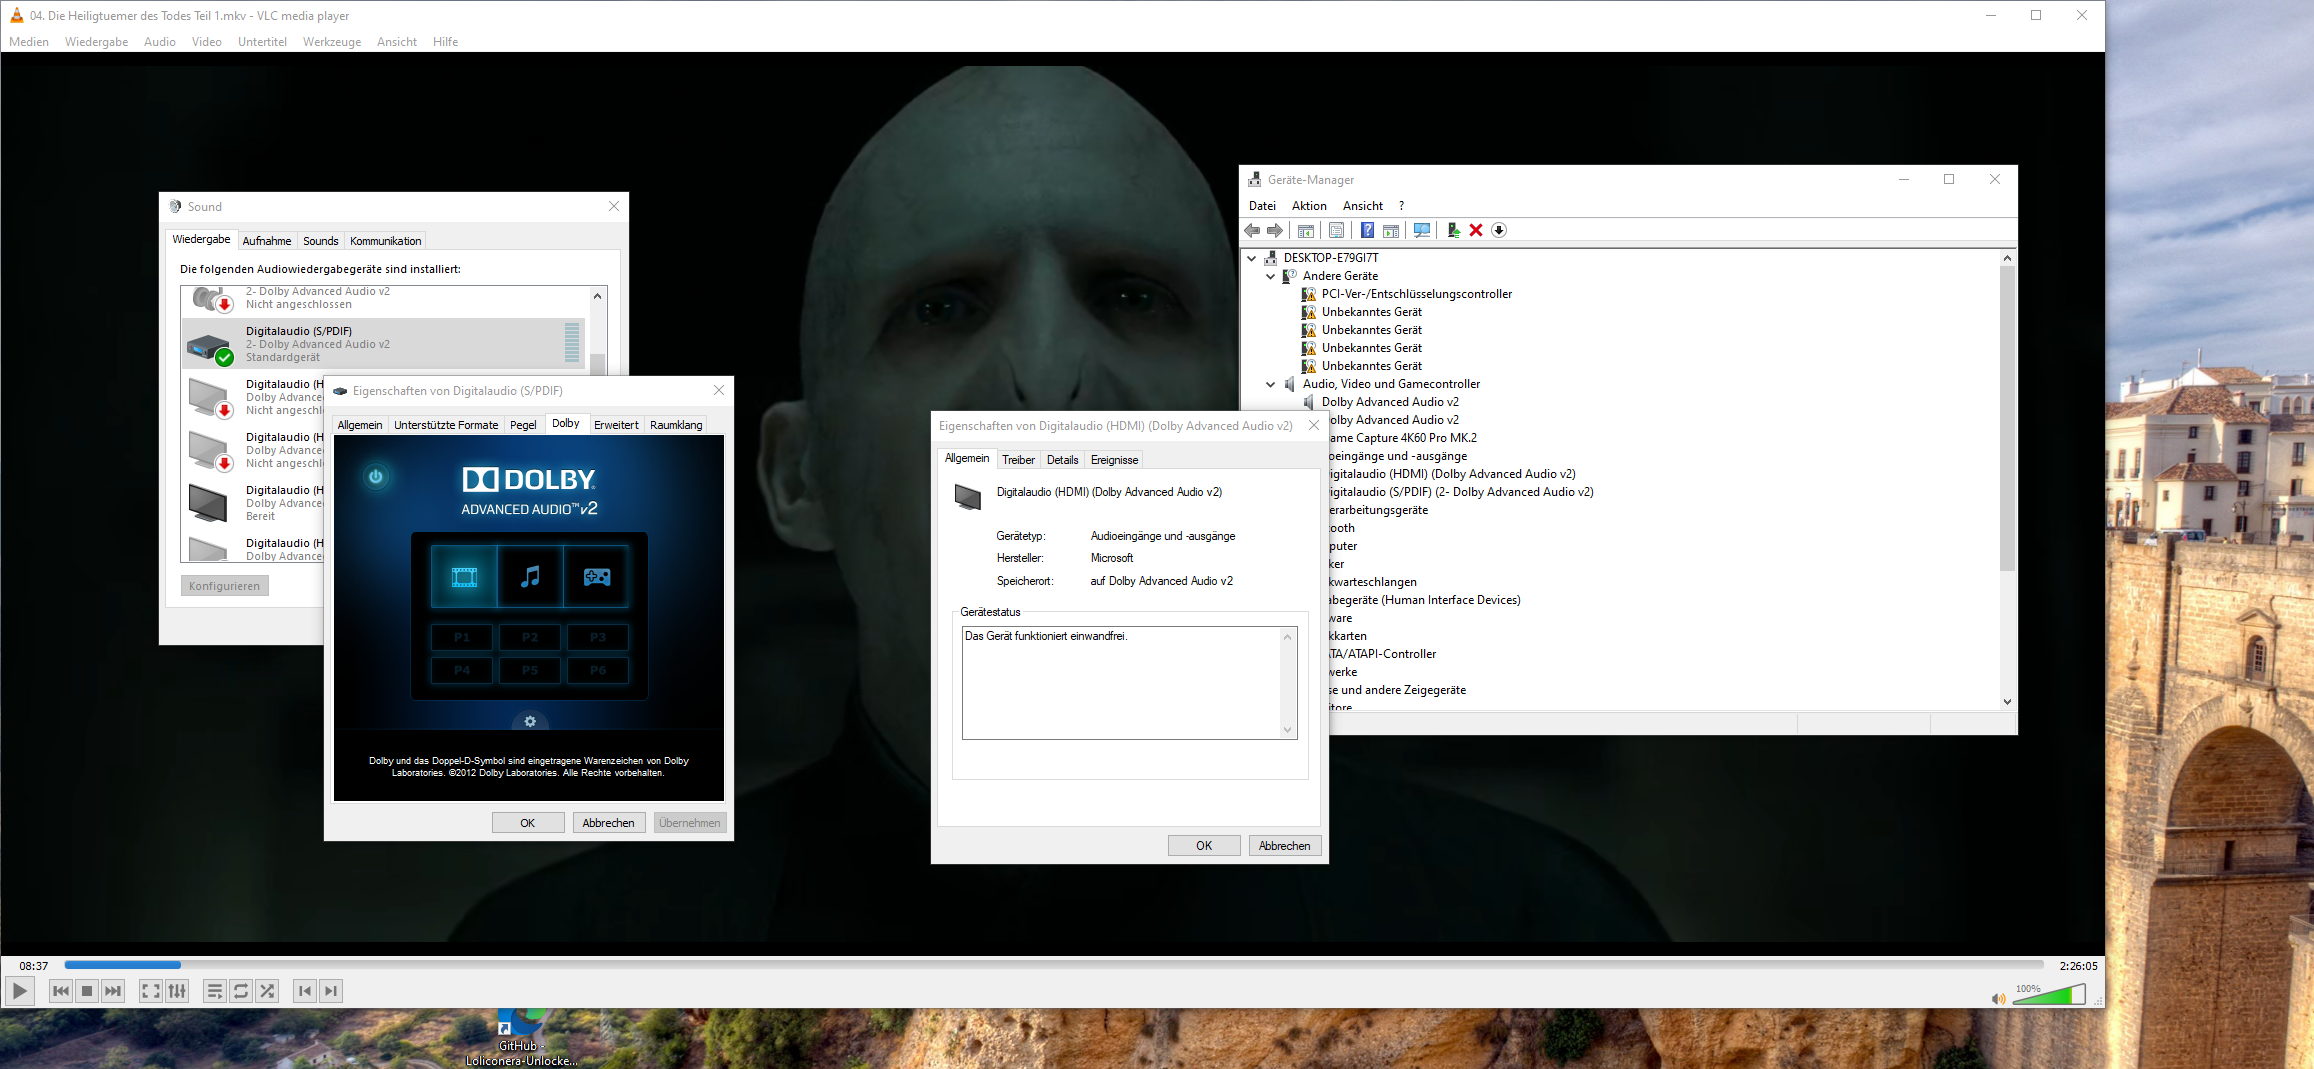Open properties sheet icon in Geräte-Manager toolbar
The width and height of the screenshot is (2314, 1069).
(1336, 231)
